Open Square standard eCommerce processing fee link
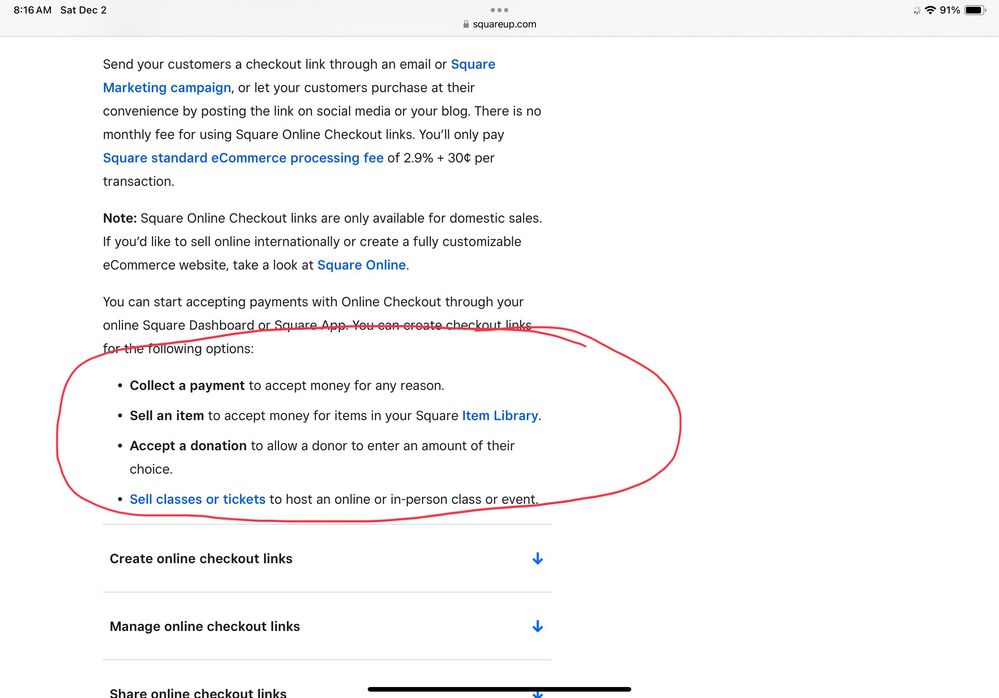Viewport: 999px width, 698px height. [243, 158]
